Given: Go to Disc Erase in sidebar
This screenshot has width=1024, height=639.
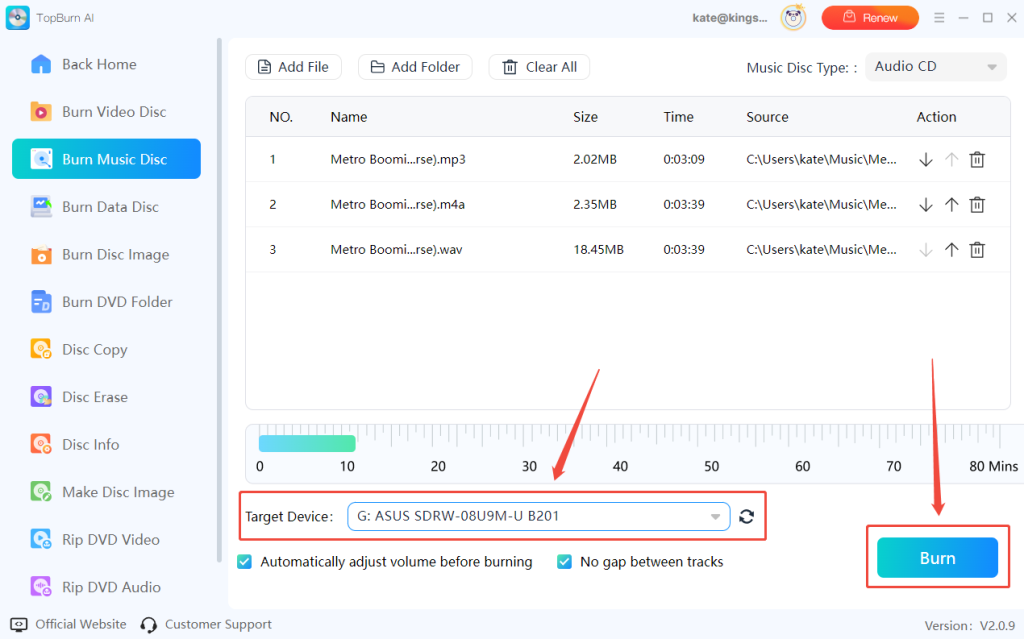Looking at the screenshot, I should (x=94, y=397).
